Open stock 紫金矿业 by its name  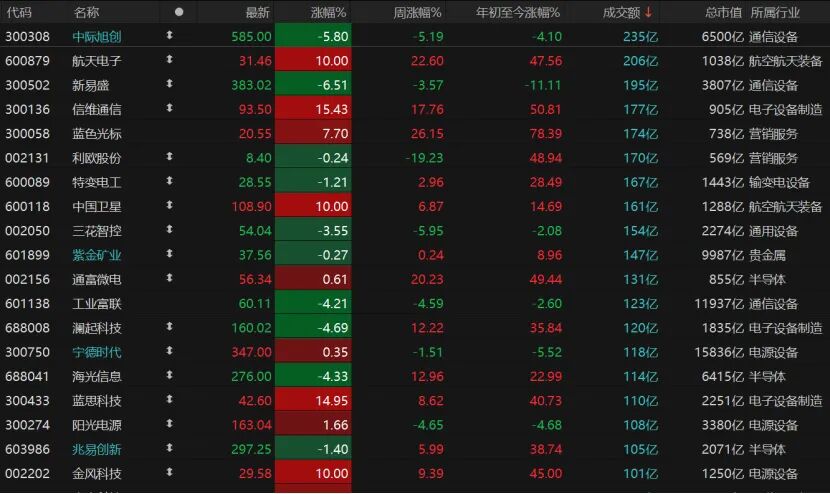97,255
